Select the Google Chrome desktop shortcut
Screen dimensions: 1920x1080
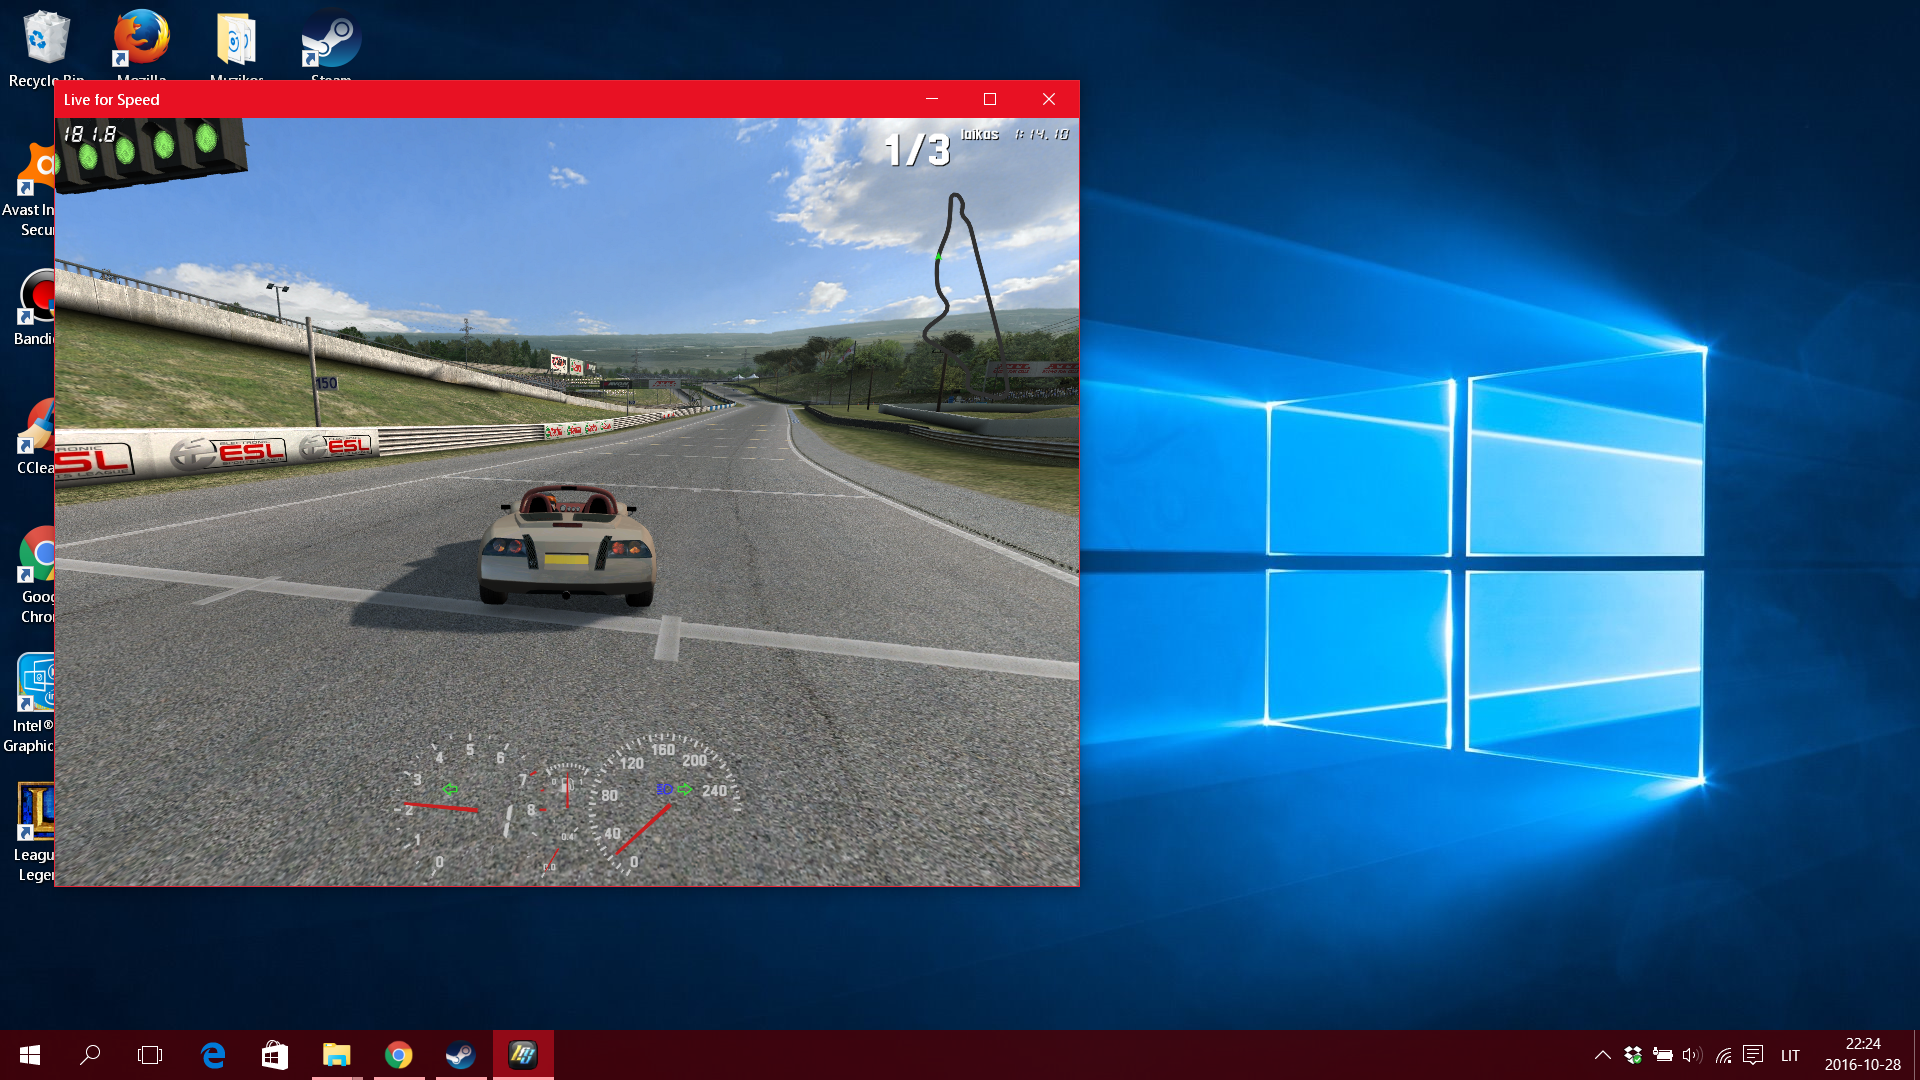[38, 575]
